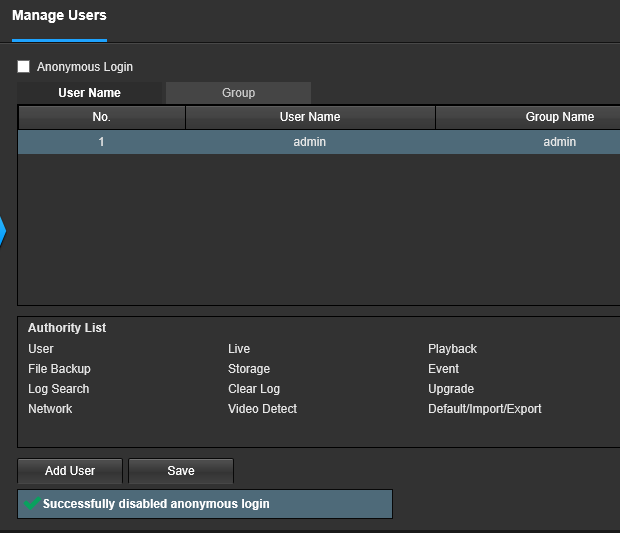Screen dimensions: 620x533
Task: Click the Video Detect authority entry
Action: tap(262, 409)
